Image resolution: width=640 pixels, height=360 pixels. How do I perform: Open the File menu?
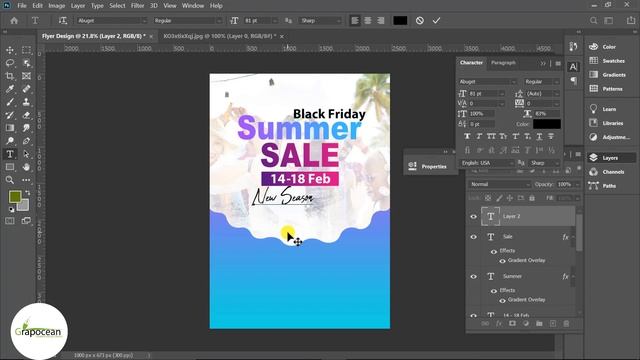[x=22, y=6]
